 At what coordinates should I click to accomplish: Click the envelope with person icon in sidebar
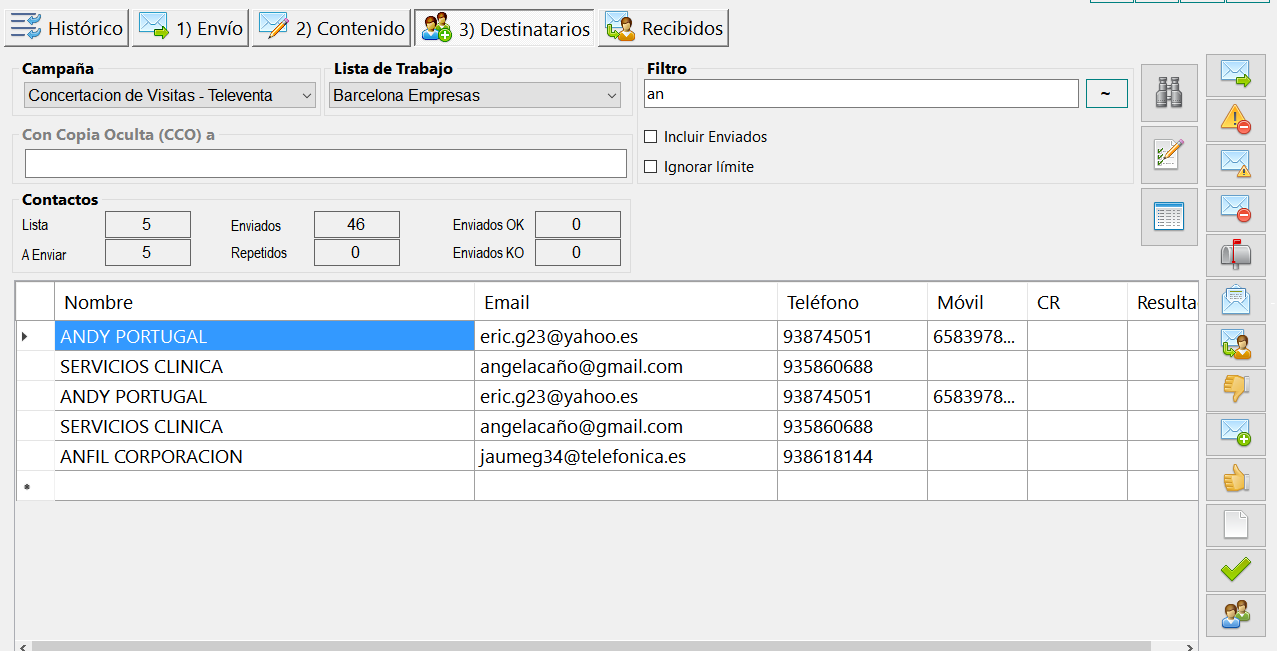point(1237,345)
